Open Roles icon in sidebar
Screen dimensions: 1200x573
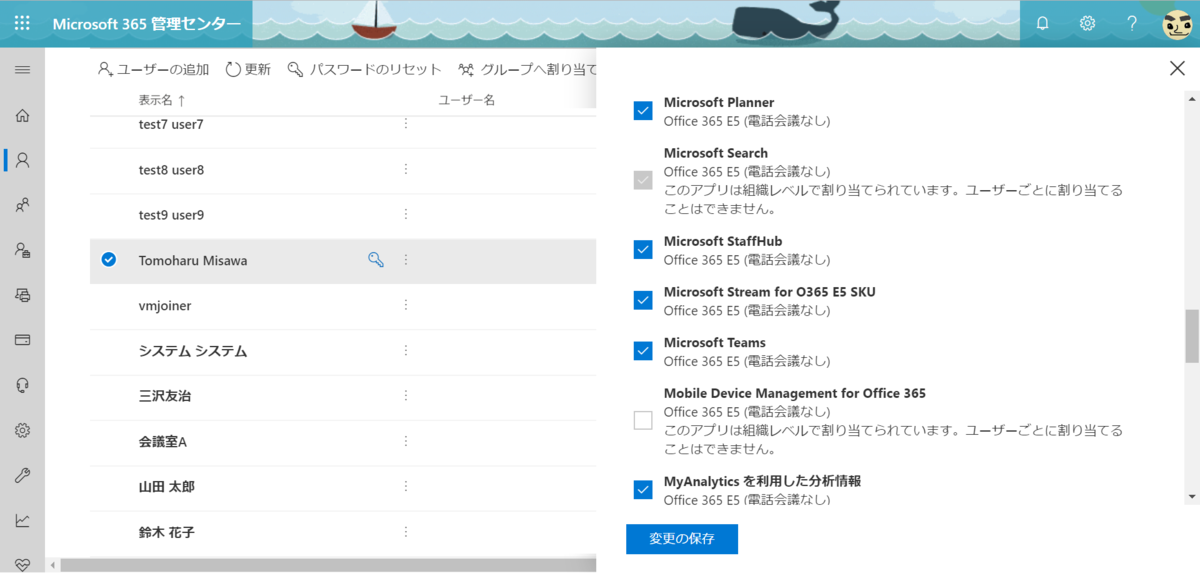tap(22, 250)
